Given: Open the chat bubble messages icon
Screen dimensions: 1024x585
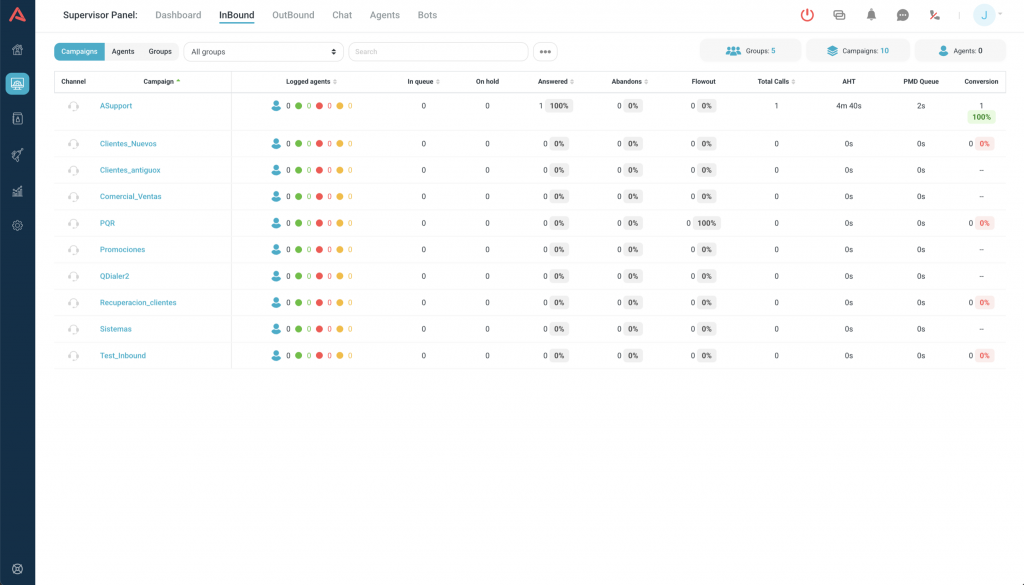Looking at the screenshot, I should point(903,15).
